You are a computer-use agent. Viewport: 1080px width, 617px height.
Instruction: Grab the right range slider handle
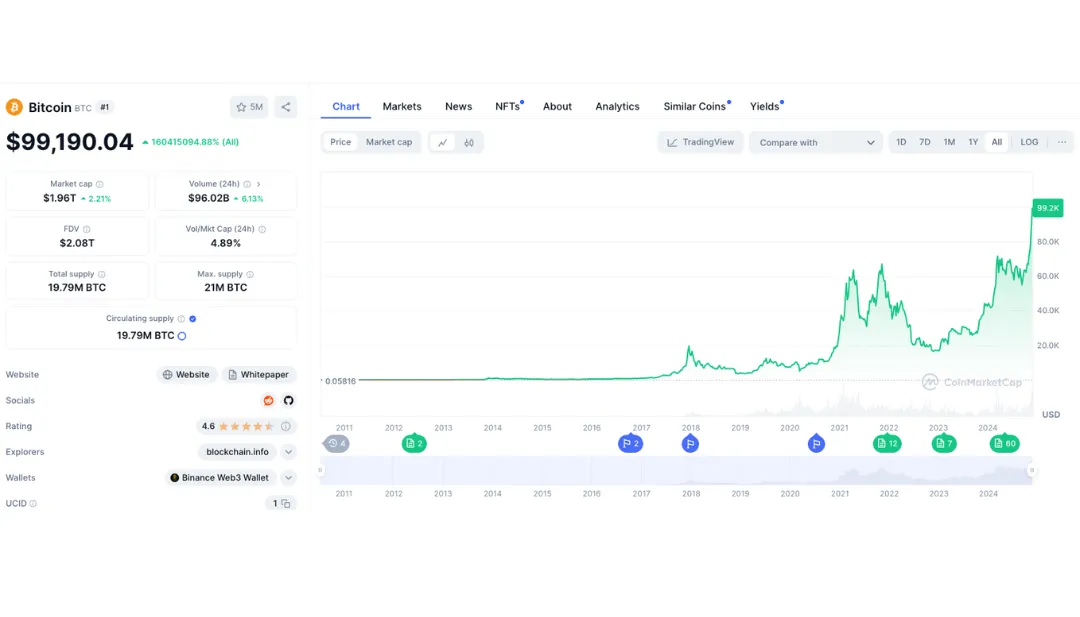click(x=1032, y=471)
